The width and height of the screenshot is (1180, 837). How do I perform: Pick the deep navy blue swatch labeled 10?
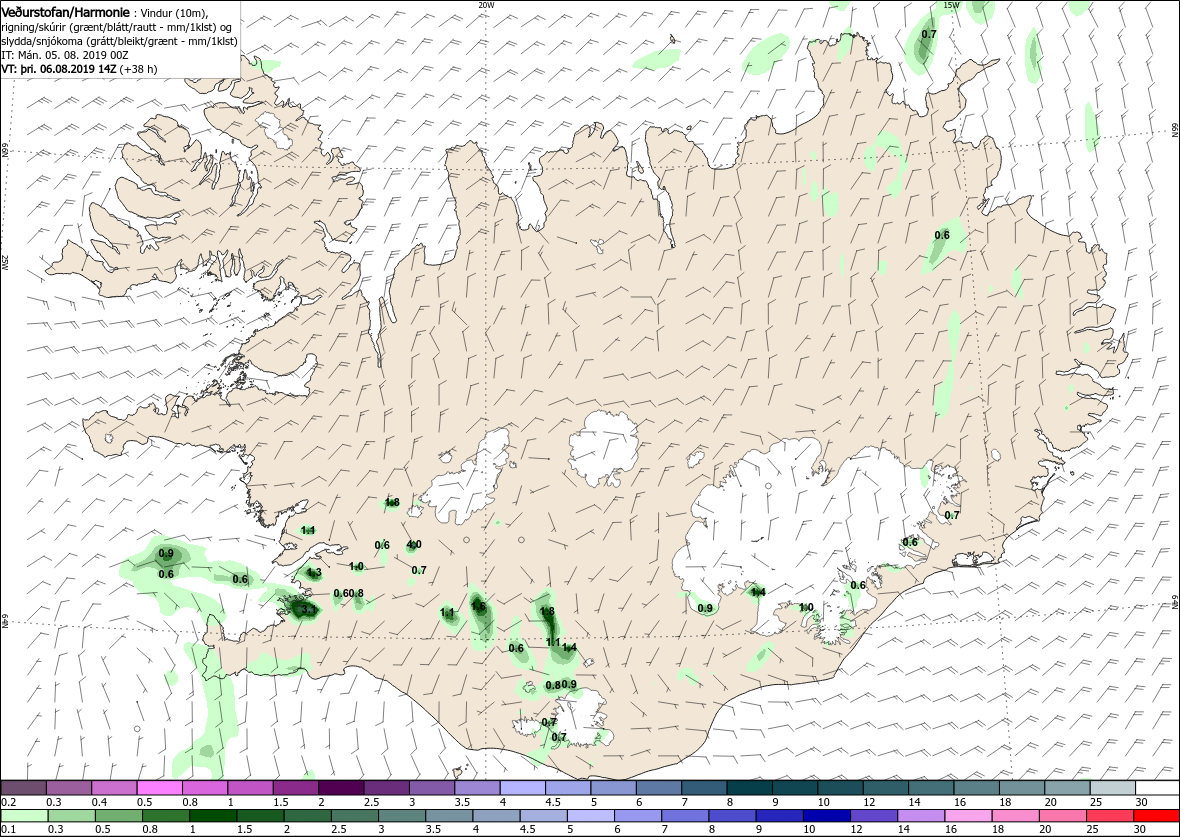coord(826,816)
